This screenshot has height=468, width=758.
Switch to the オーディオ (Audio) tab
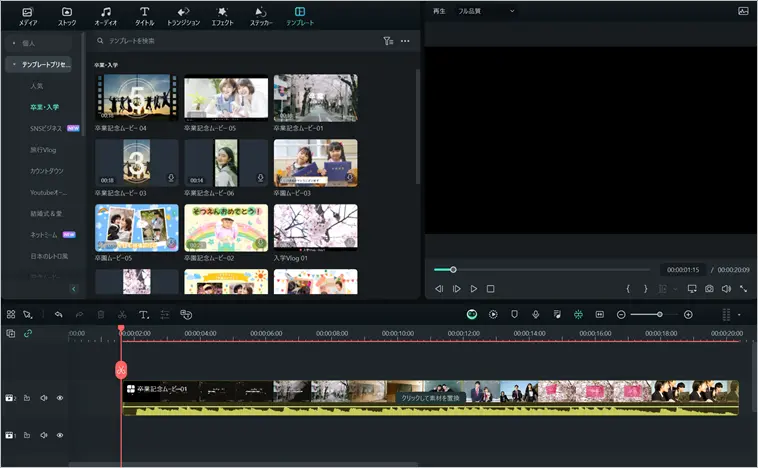click(105, 16)
